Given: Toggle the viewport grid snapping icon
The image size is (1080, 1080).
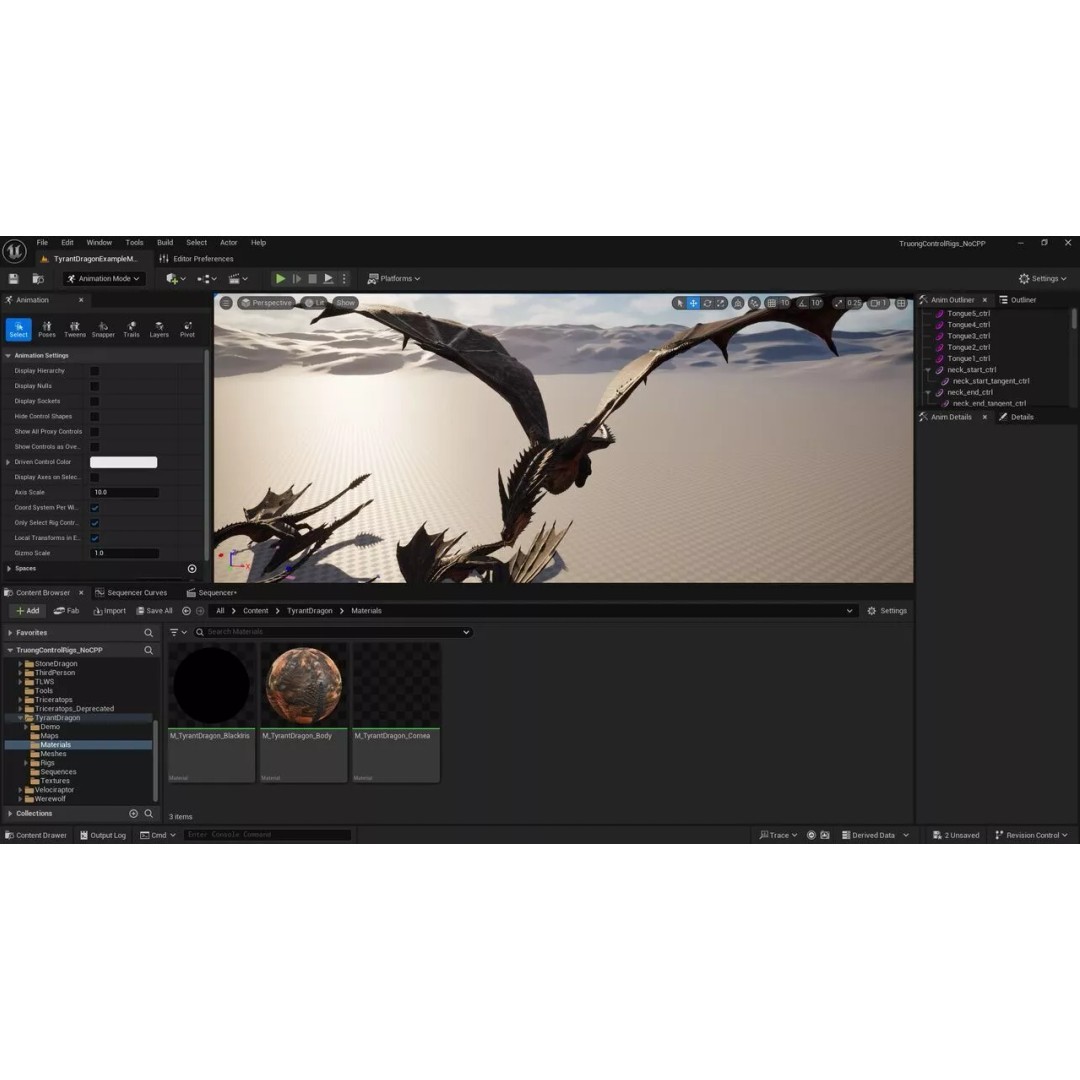Looking at the screenshot, I should [771, 303].
